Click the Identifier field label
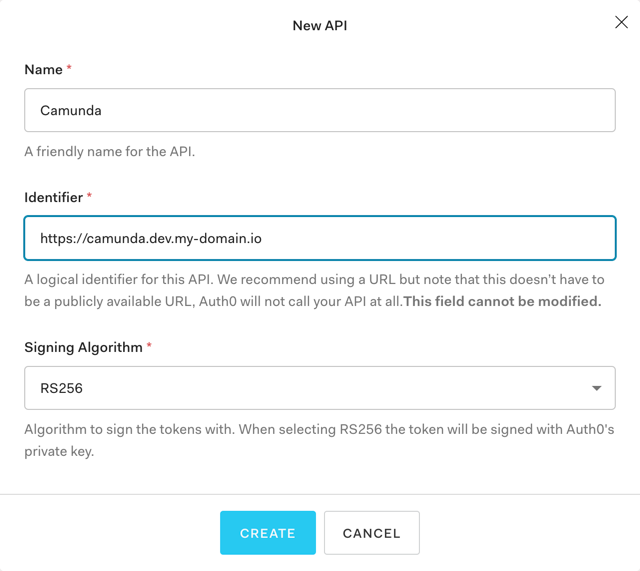 pyautogui.click(x=53, y=198)
